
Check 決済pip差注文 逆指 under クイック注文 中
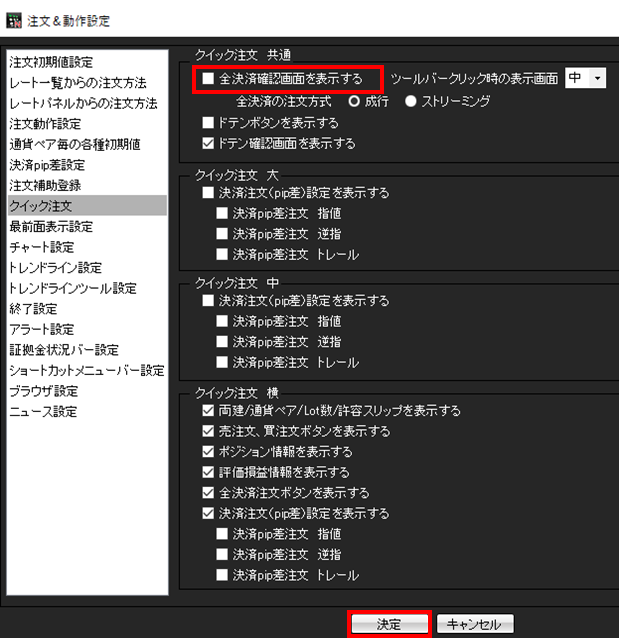222,341
